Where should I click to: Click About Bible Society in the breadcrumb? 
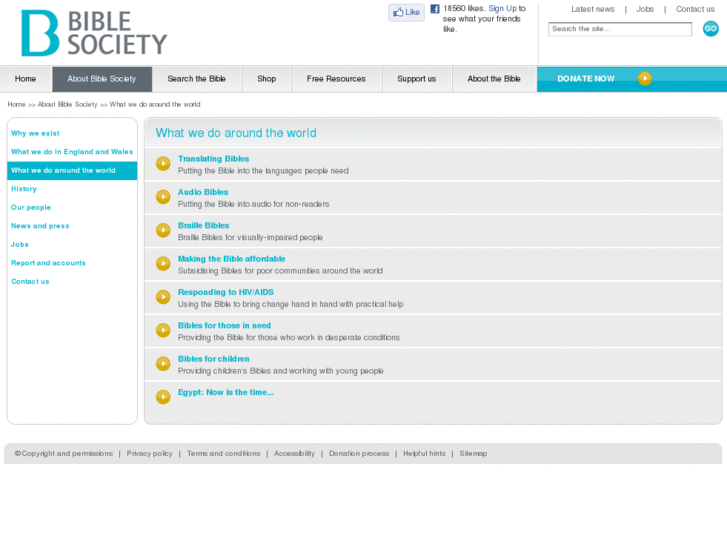(x=67, y=104)
